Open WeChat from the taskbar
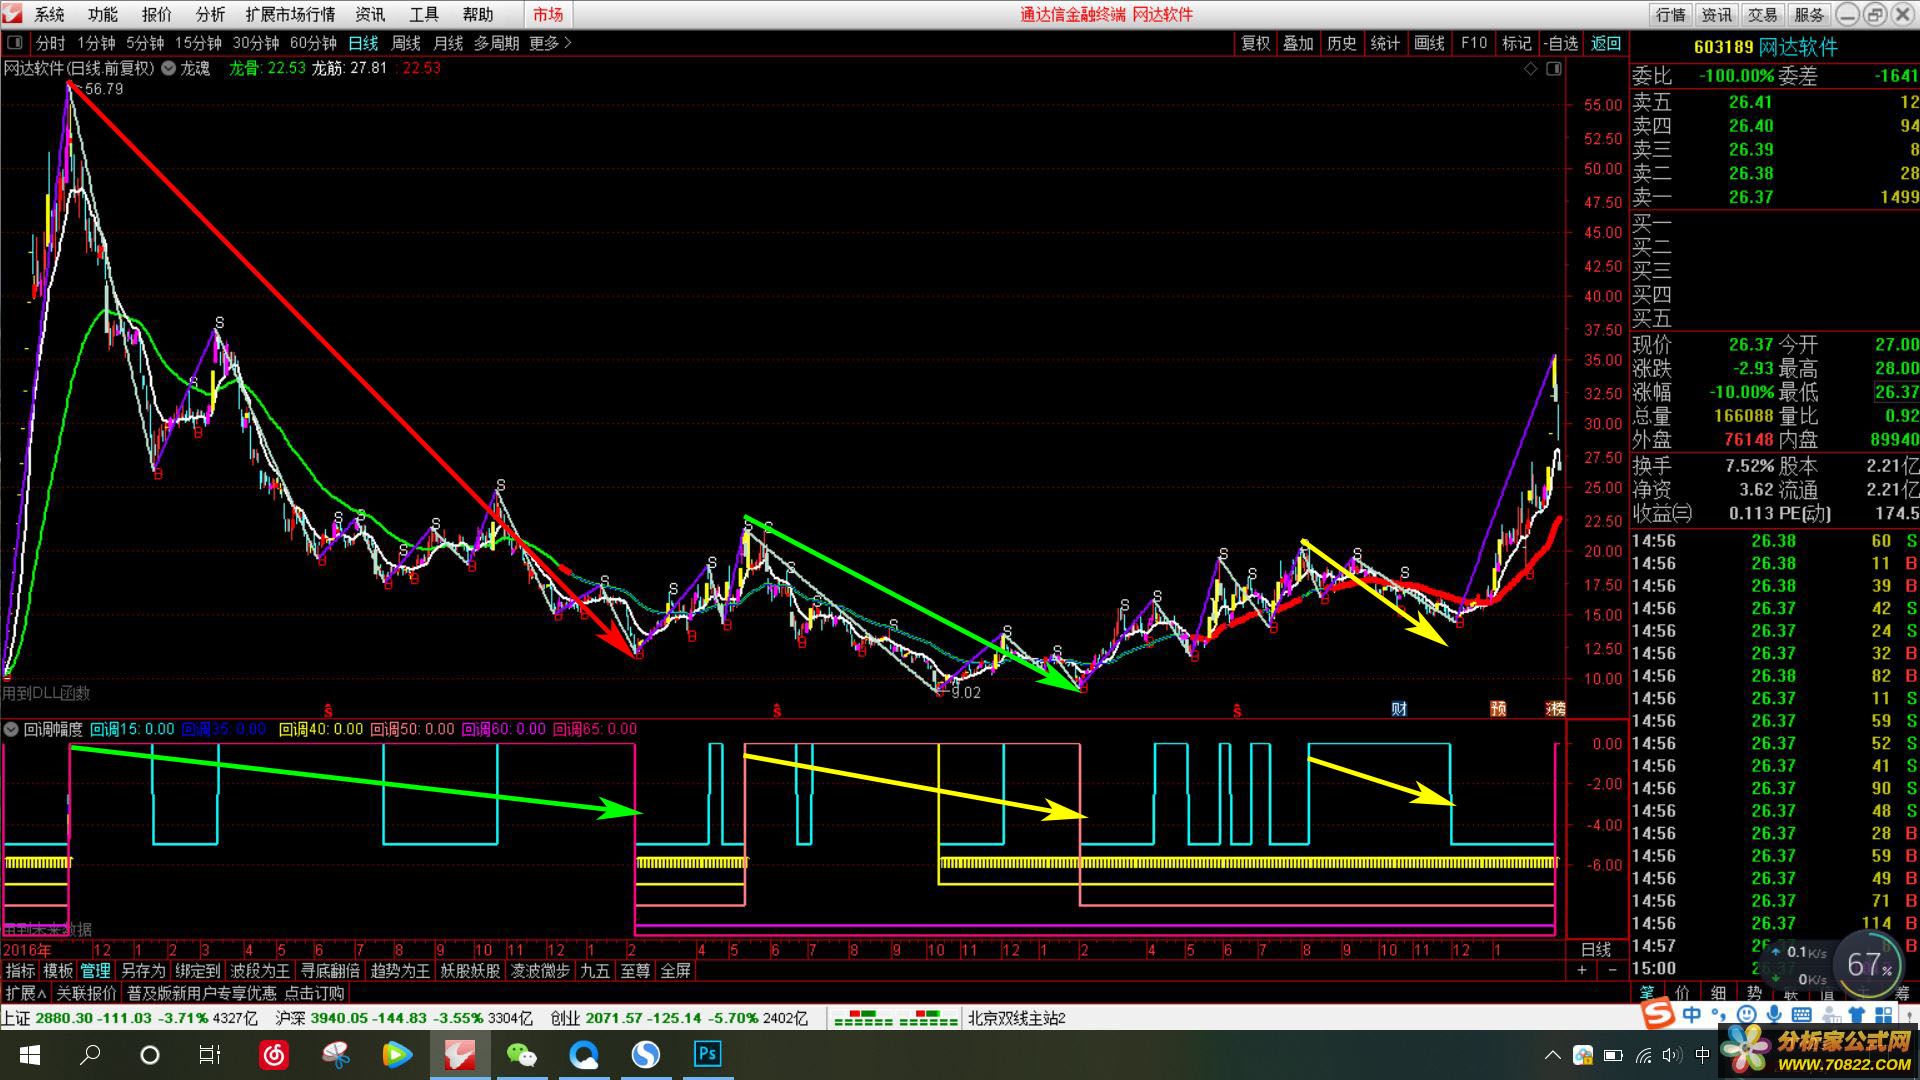Viewport: 1920px width, 1080px height. pyautogui.click(x=521, y=1054)
